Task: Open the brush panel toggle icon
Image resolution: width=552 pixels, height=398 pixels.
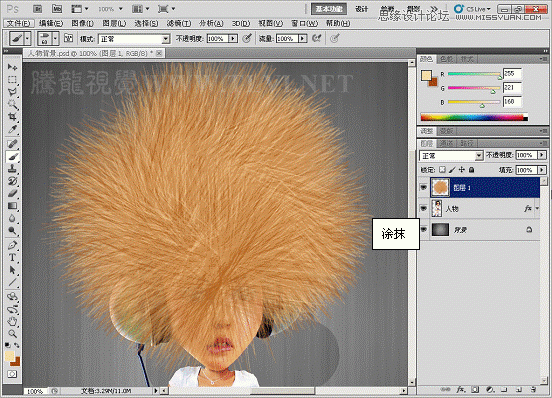Action: 69,38
